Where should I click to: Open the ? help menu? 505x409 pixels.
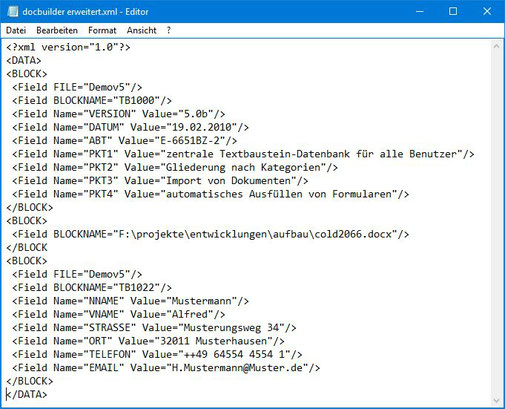coord(169,30)
